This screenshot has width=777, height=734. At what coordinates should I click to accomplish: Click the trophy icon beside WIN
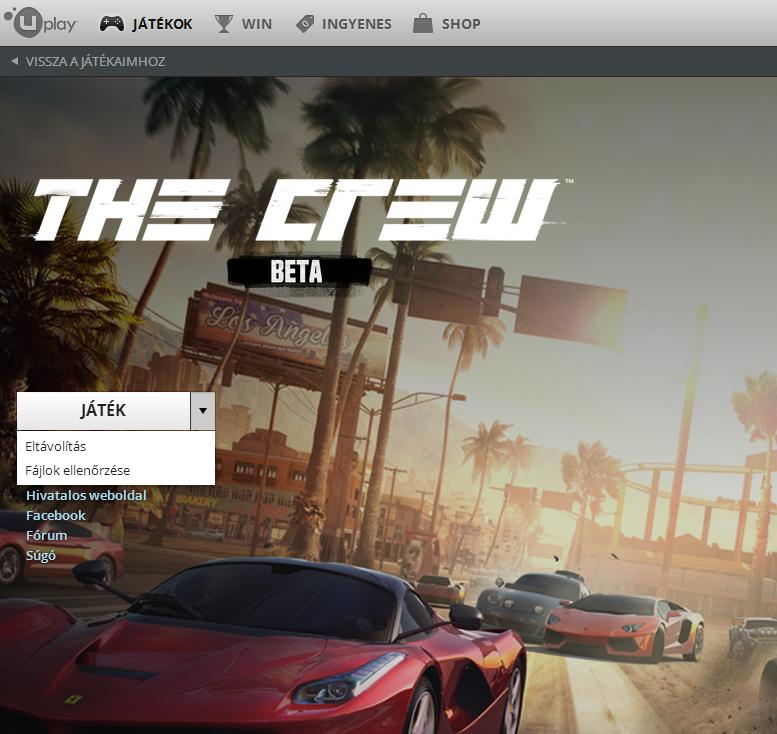click(x=223, y=23)
